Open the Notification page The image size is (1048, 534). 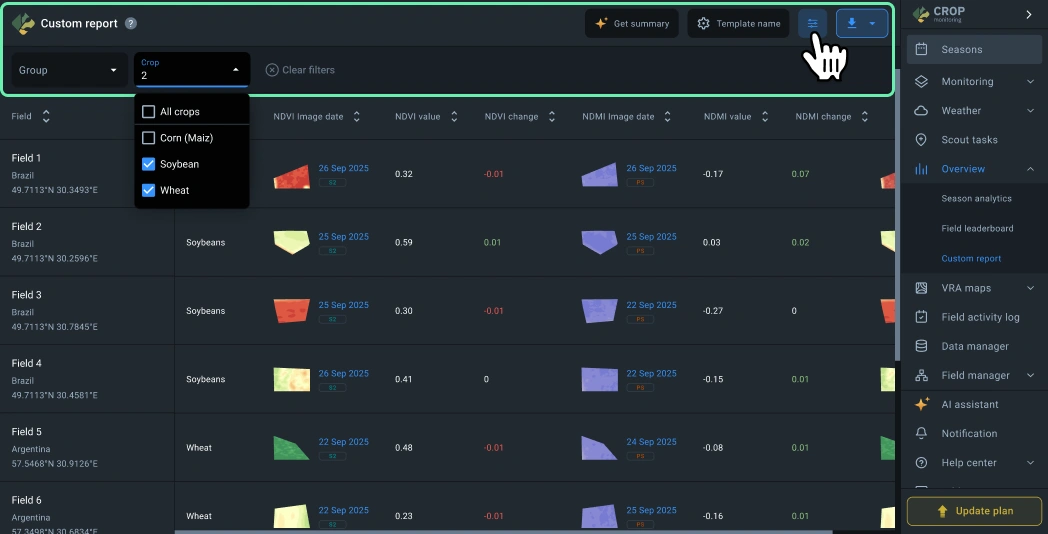968,433
